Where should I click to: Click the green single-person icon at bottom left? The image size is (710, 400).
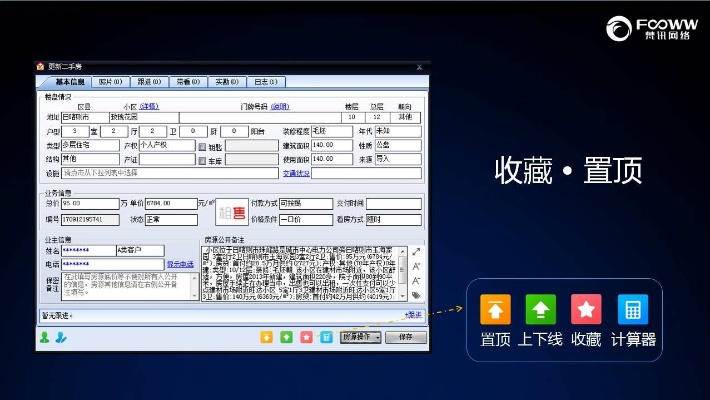(x=45, y=337)
